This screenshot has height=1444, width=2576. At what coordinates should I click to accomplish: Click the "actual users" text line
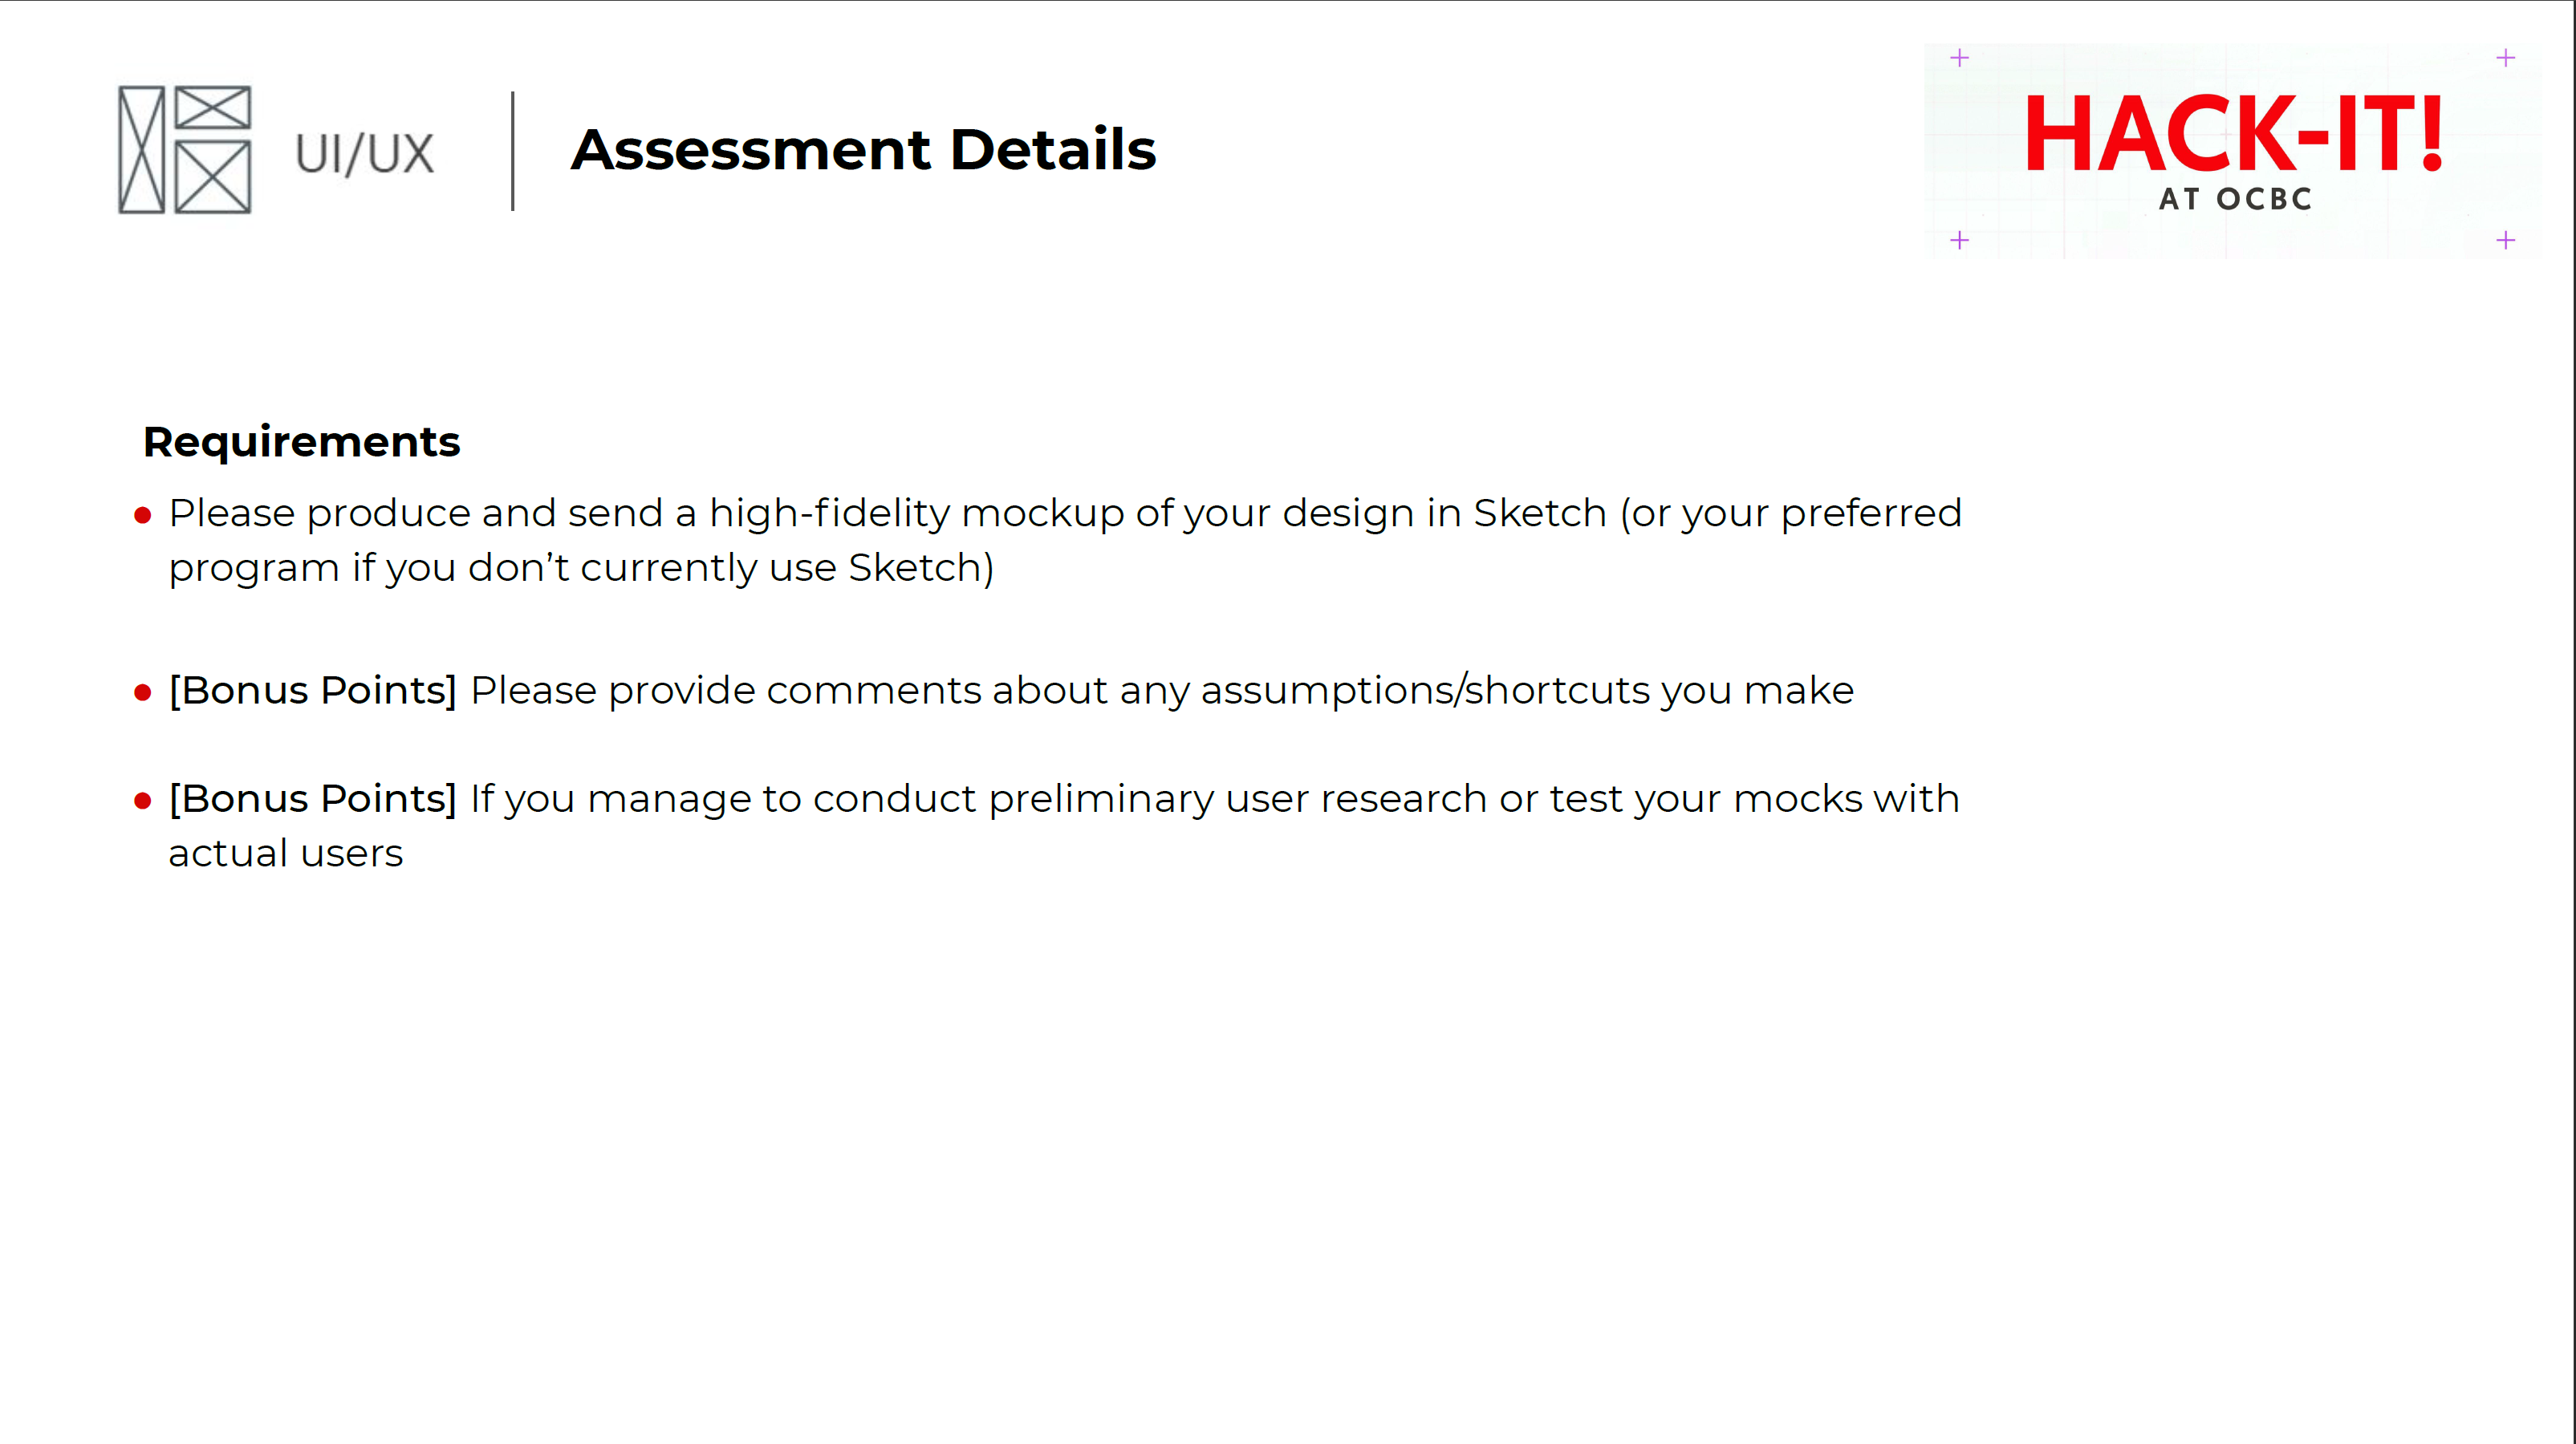coord(286,854)
